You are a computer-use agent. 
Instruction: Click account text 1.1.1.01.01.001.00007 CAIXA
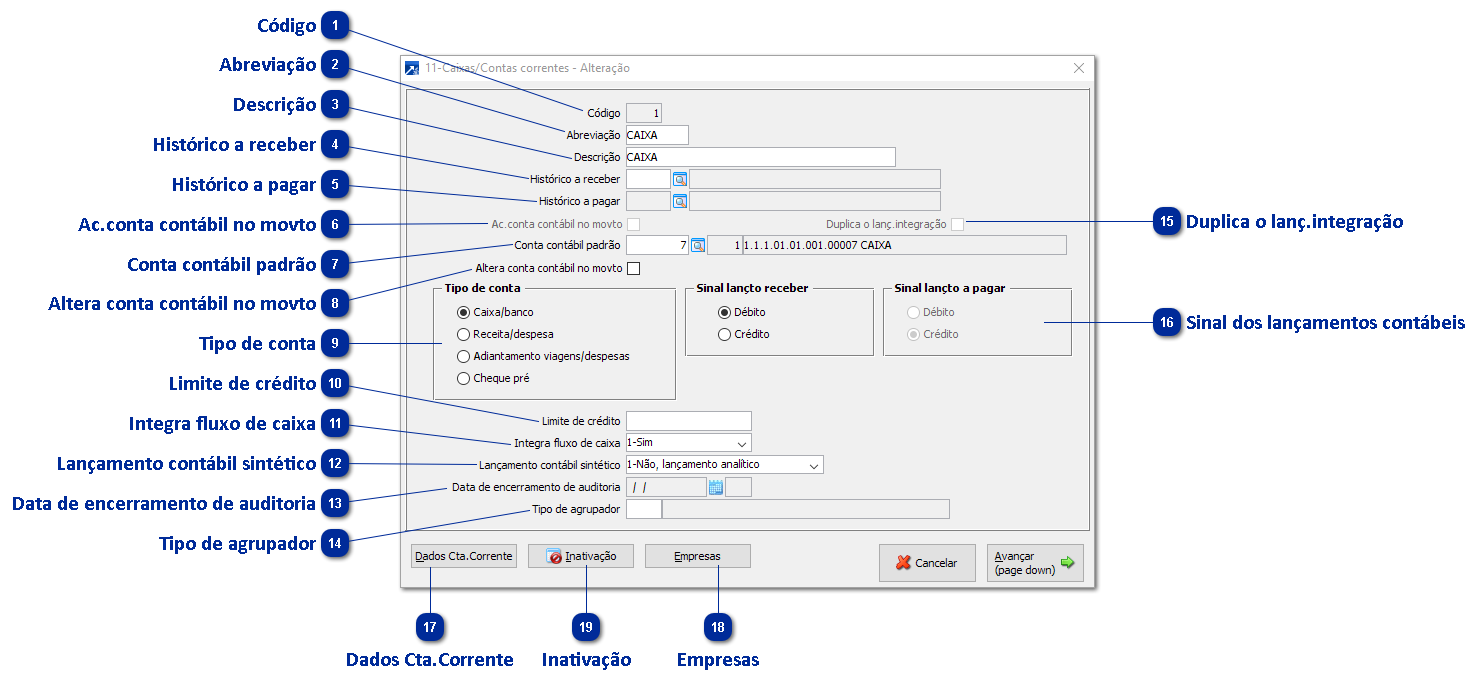(817, 245)
